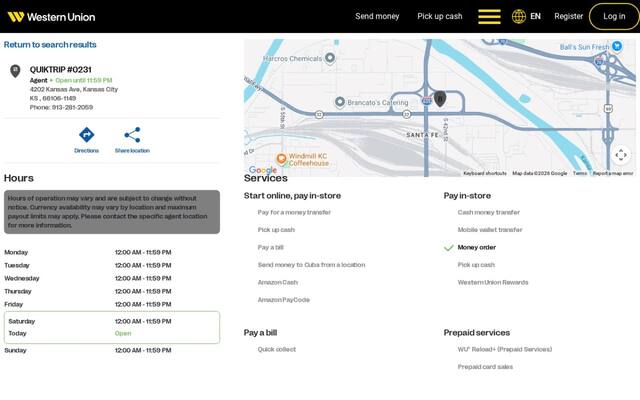Click the Western Union logo
640x400 pixels.
click(51, 17)
